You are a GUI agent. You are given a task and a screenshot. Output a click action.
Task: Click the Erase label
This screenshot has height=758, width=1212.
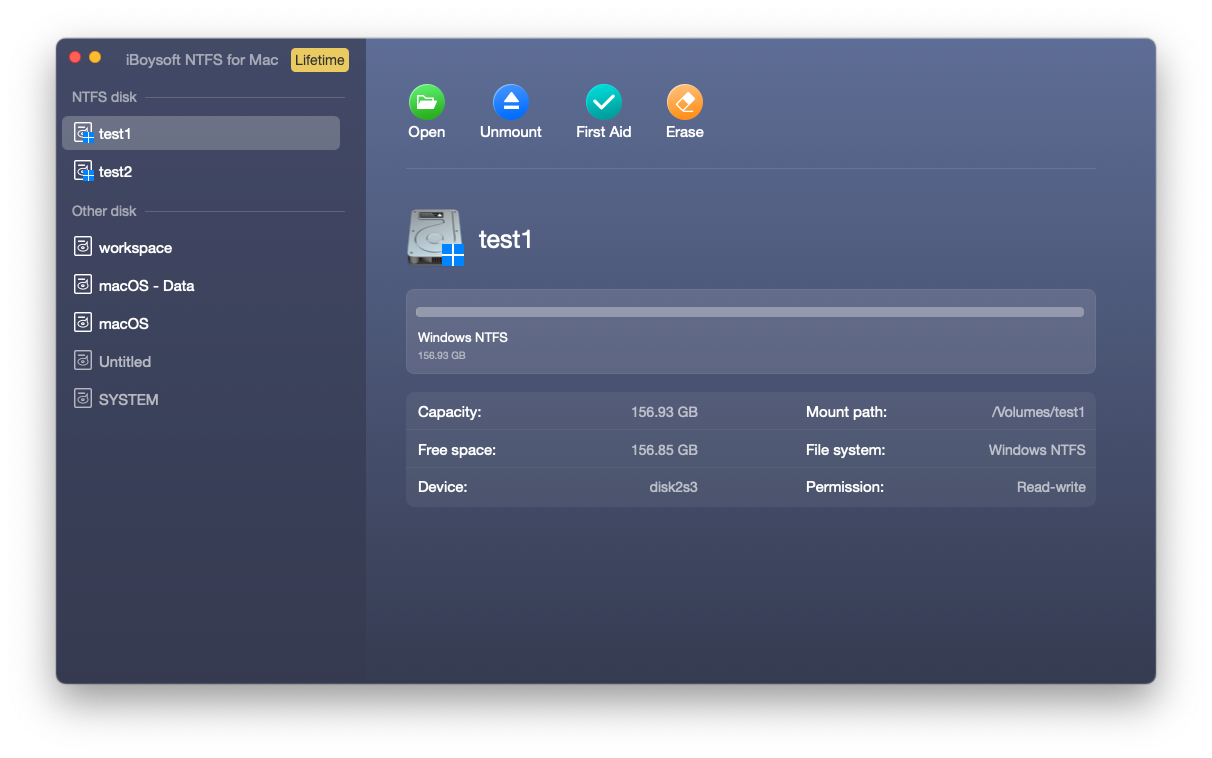685,132
